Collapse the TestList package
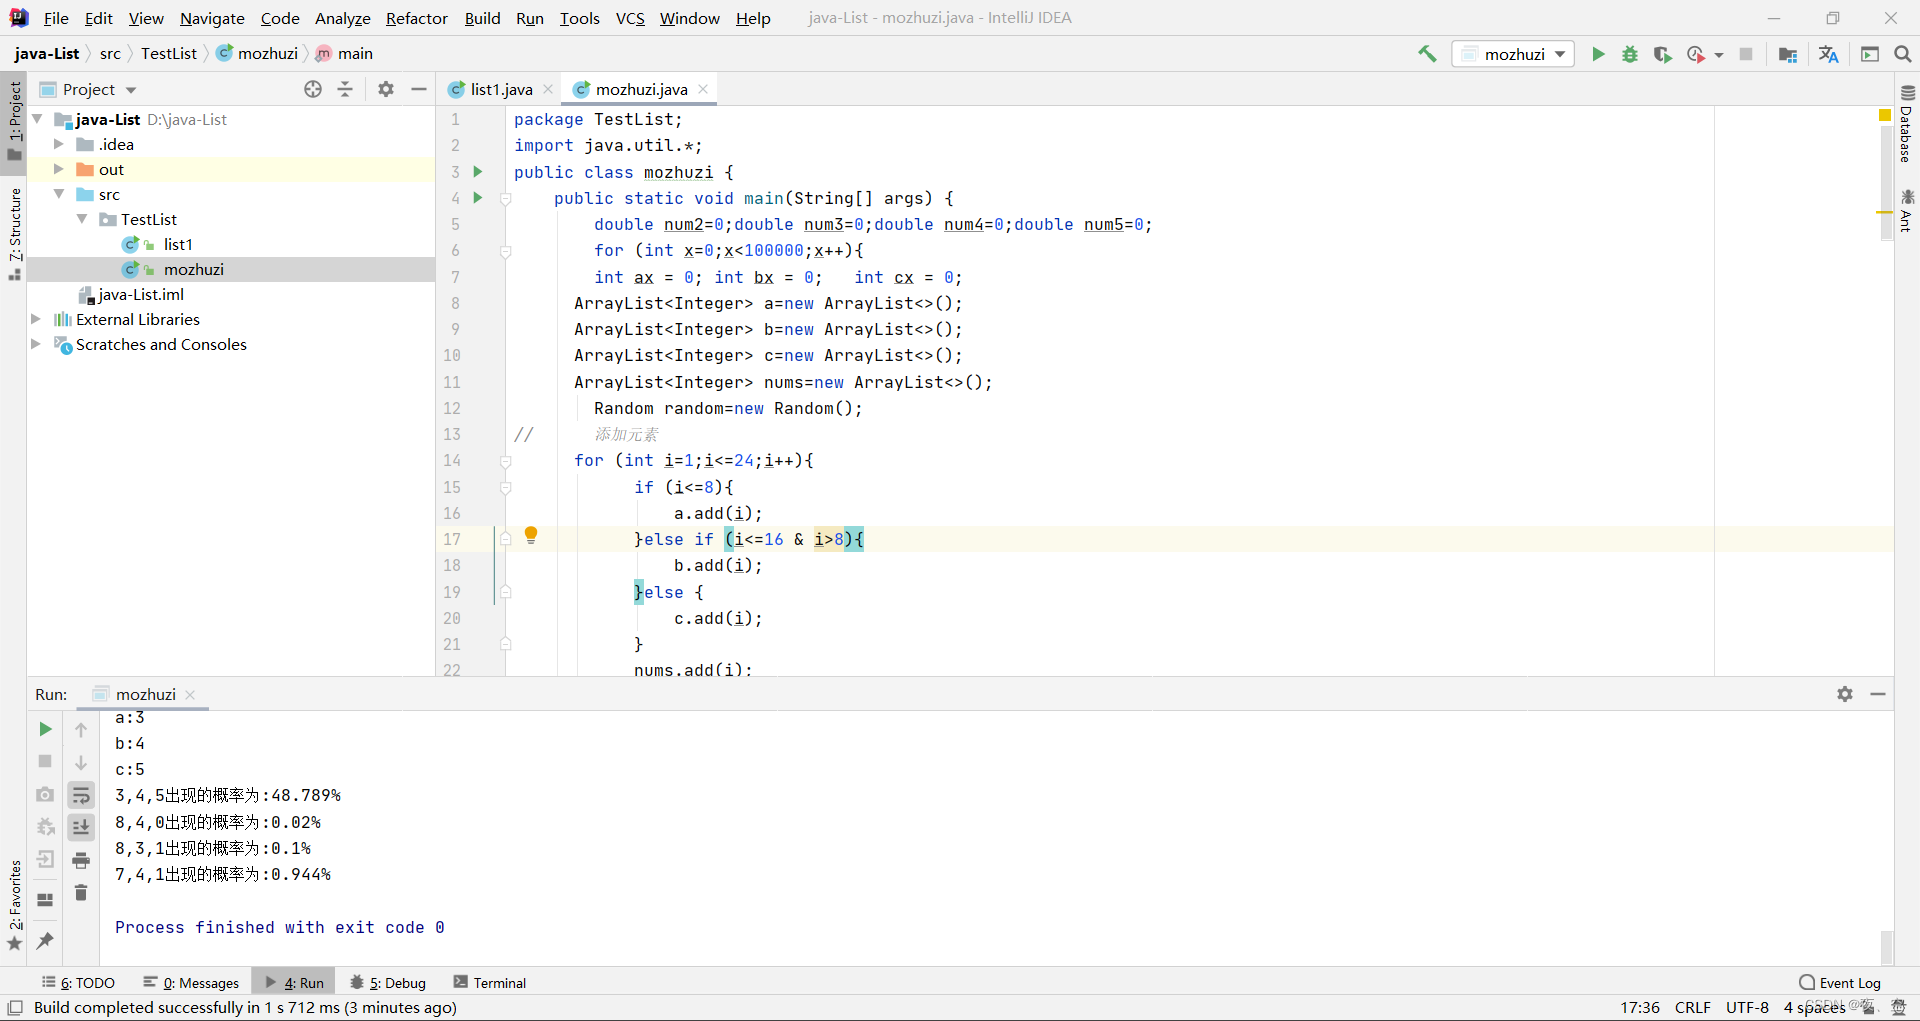 coord(82,219)
